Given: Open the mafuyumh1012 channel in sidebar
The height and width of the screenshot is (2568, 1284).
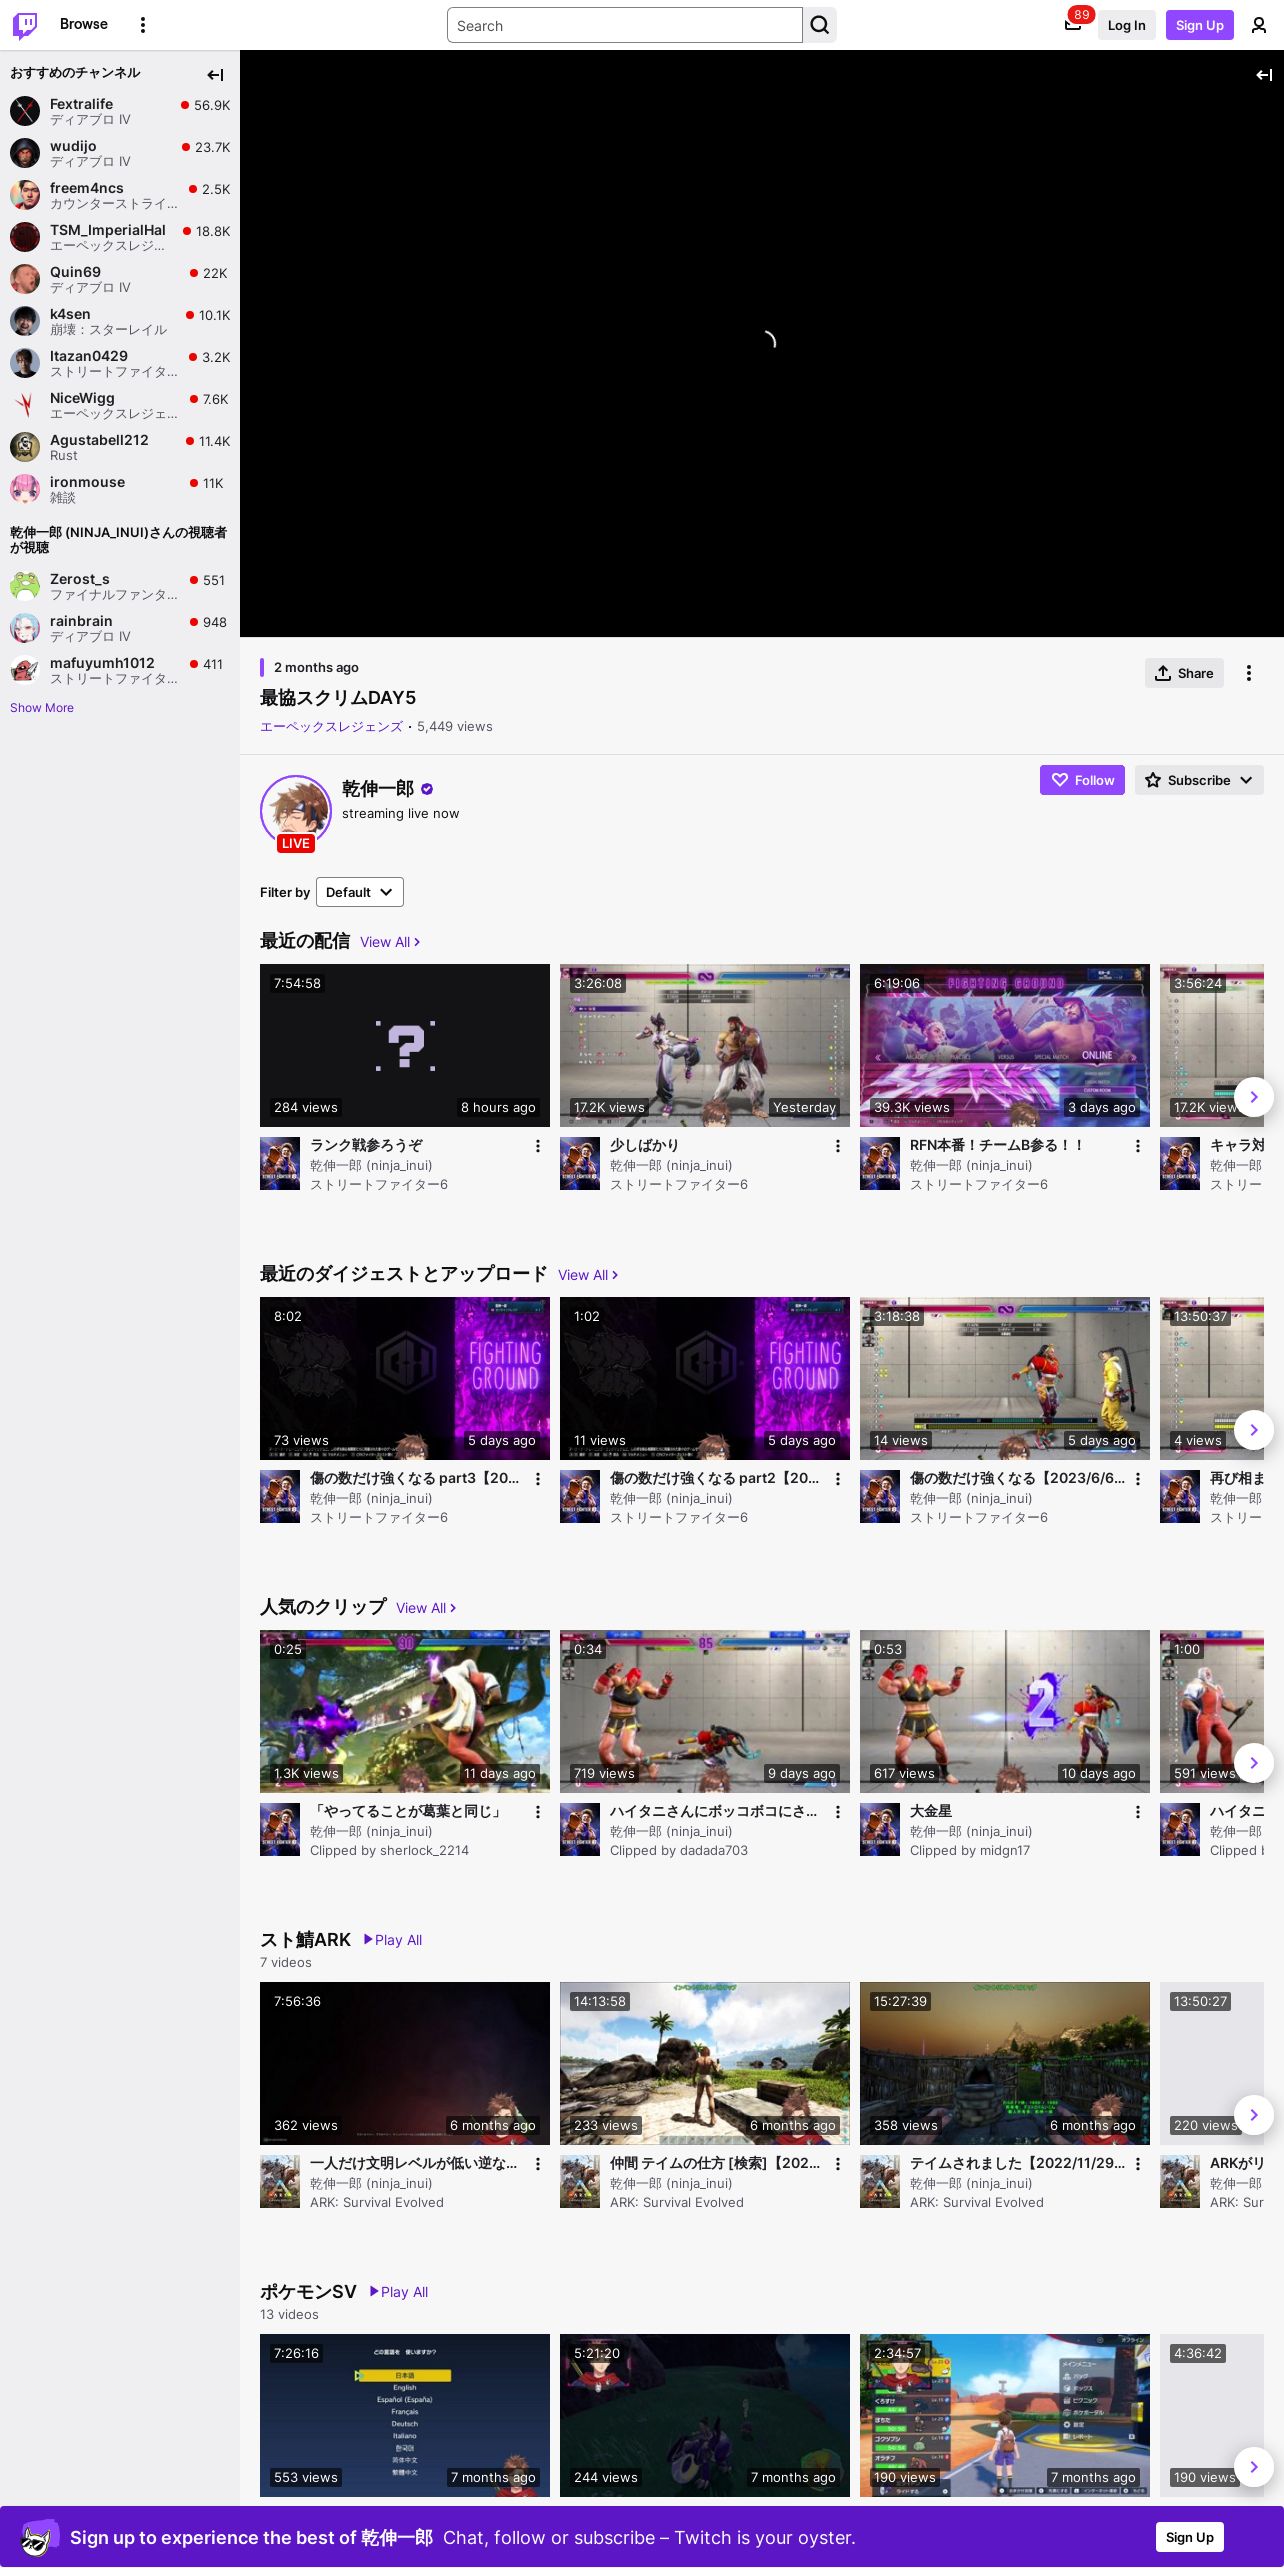Looking at the screenshot, I should pyautogui.click(x=120, y=670).
